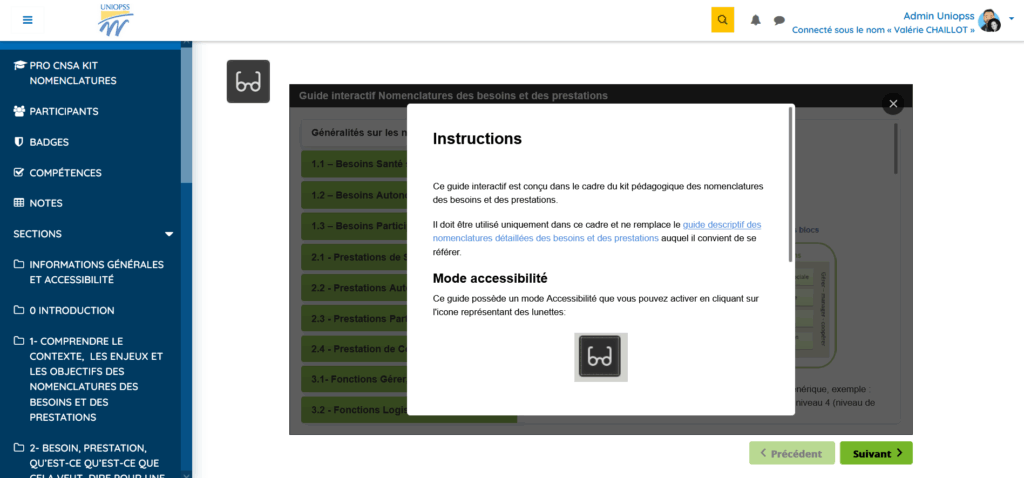Click the glasses image inside Instructions
The height and width of the screenshot is (478, 1024).
point(601,356)
